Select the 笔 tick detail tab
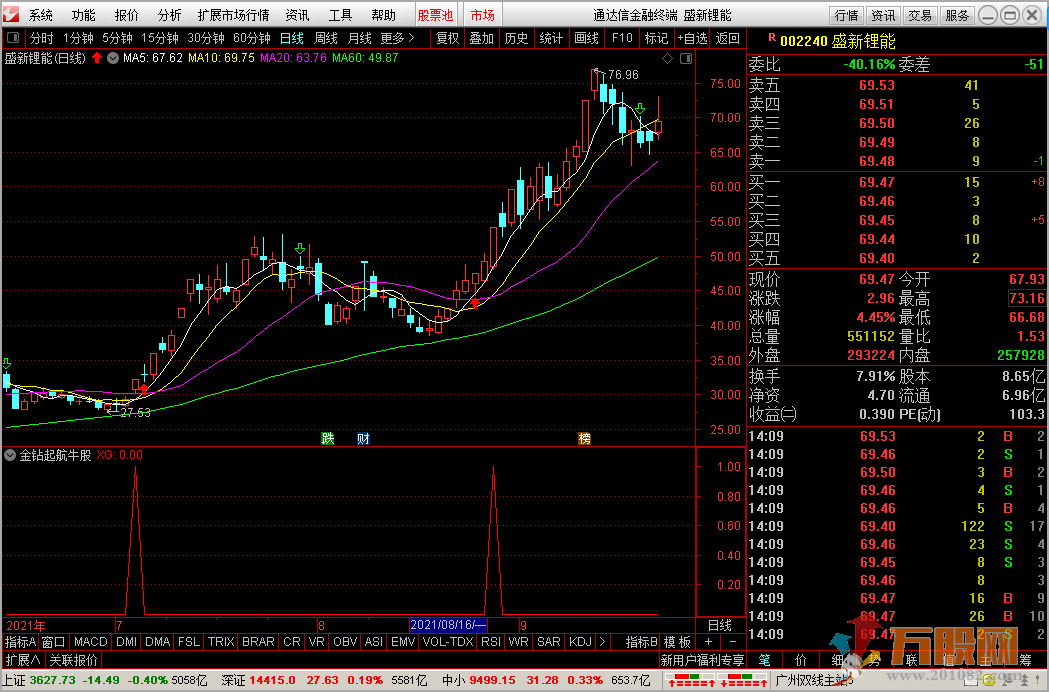Screen dimensions: 1049x692 765,660
